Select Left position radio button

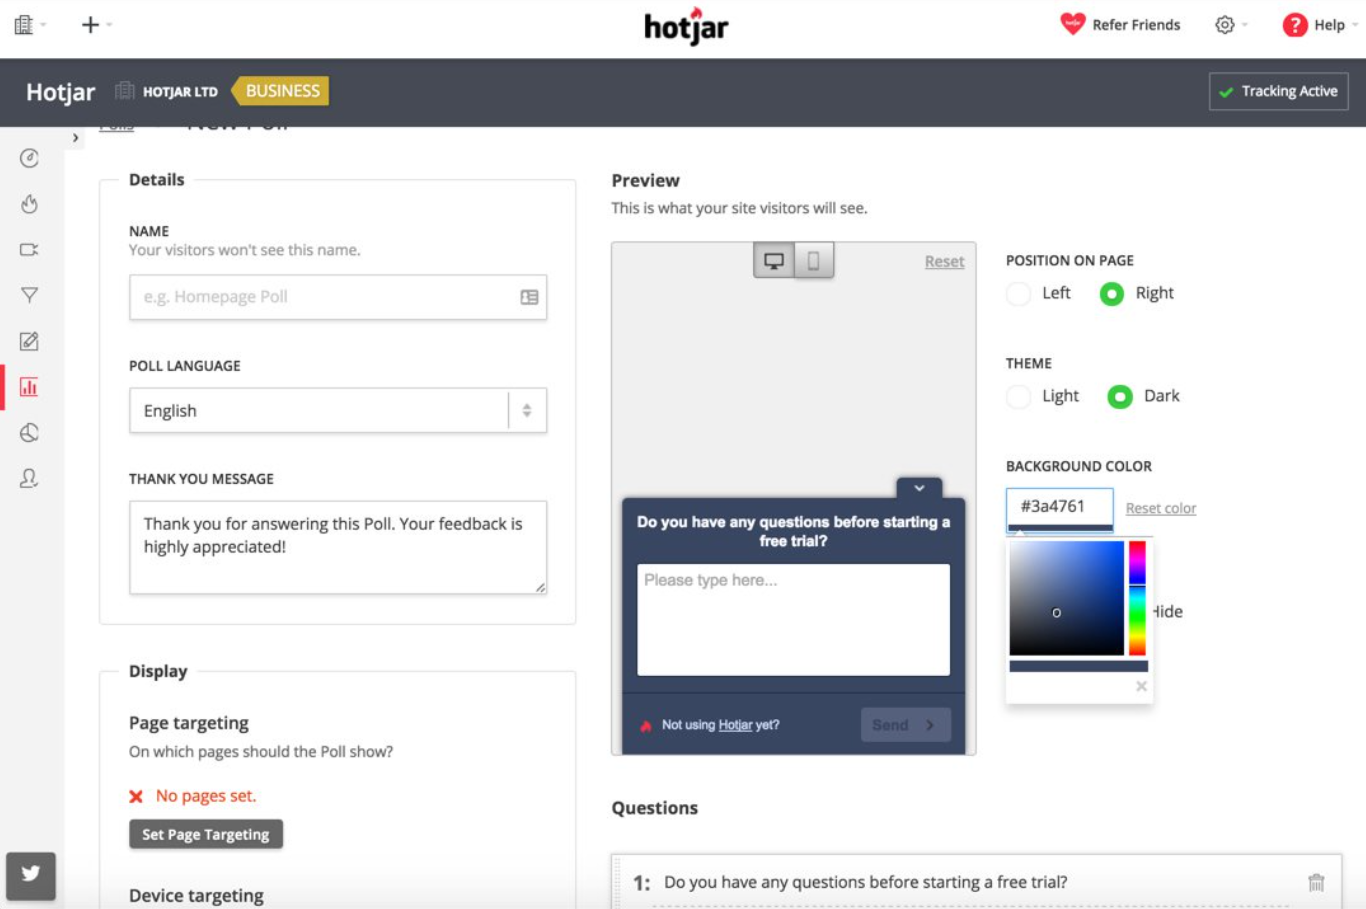pyautogui.click(x=1018, y=294)
